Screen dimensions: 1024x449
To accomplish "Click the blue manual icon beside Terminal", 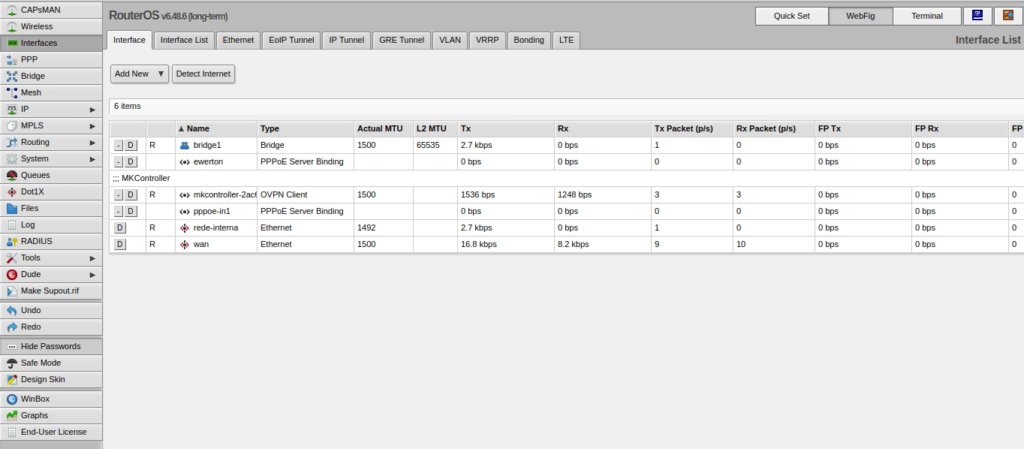I will [x=978, y=16].
